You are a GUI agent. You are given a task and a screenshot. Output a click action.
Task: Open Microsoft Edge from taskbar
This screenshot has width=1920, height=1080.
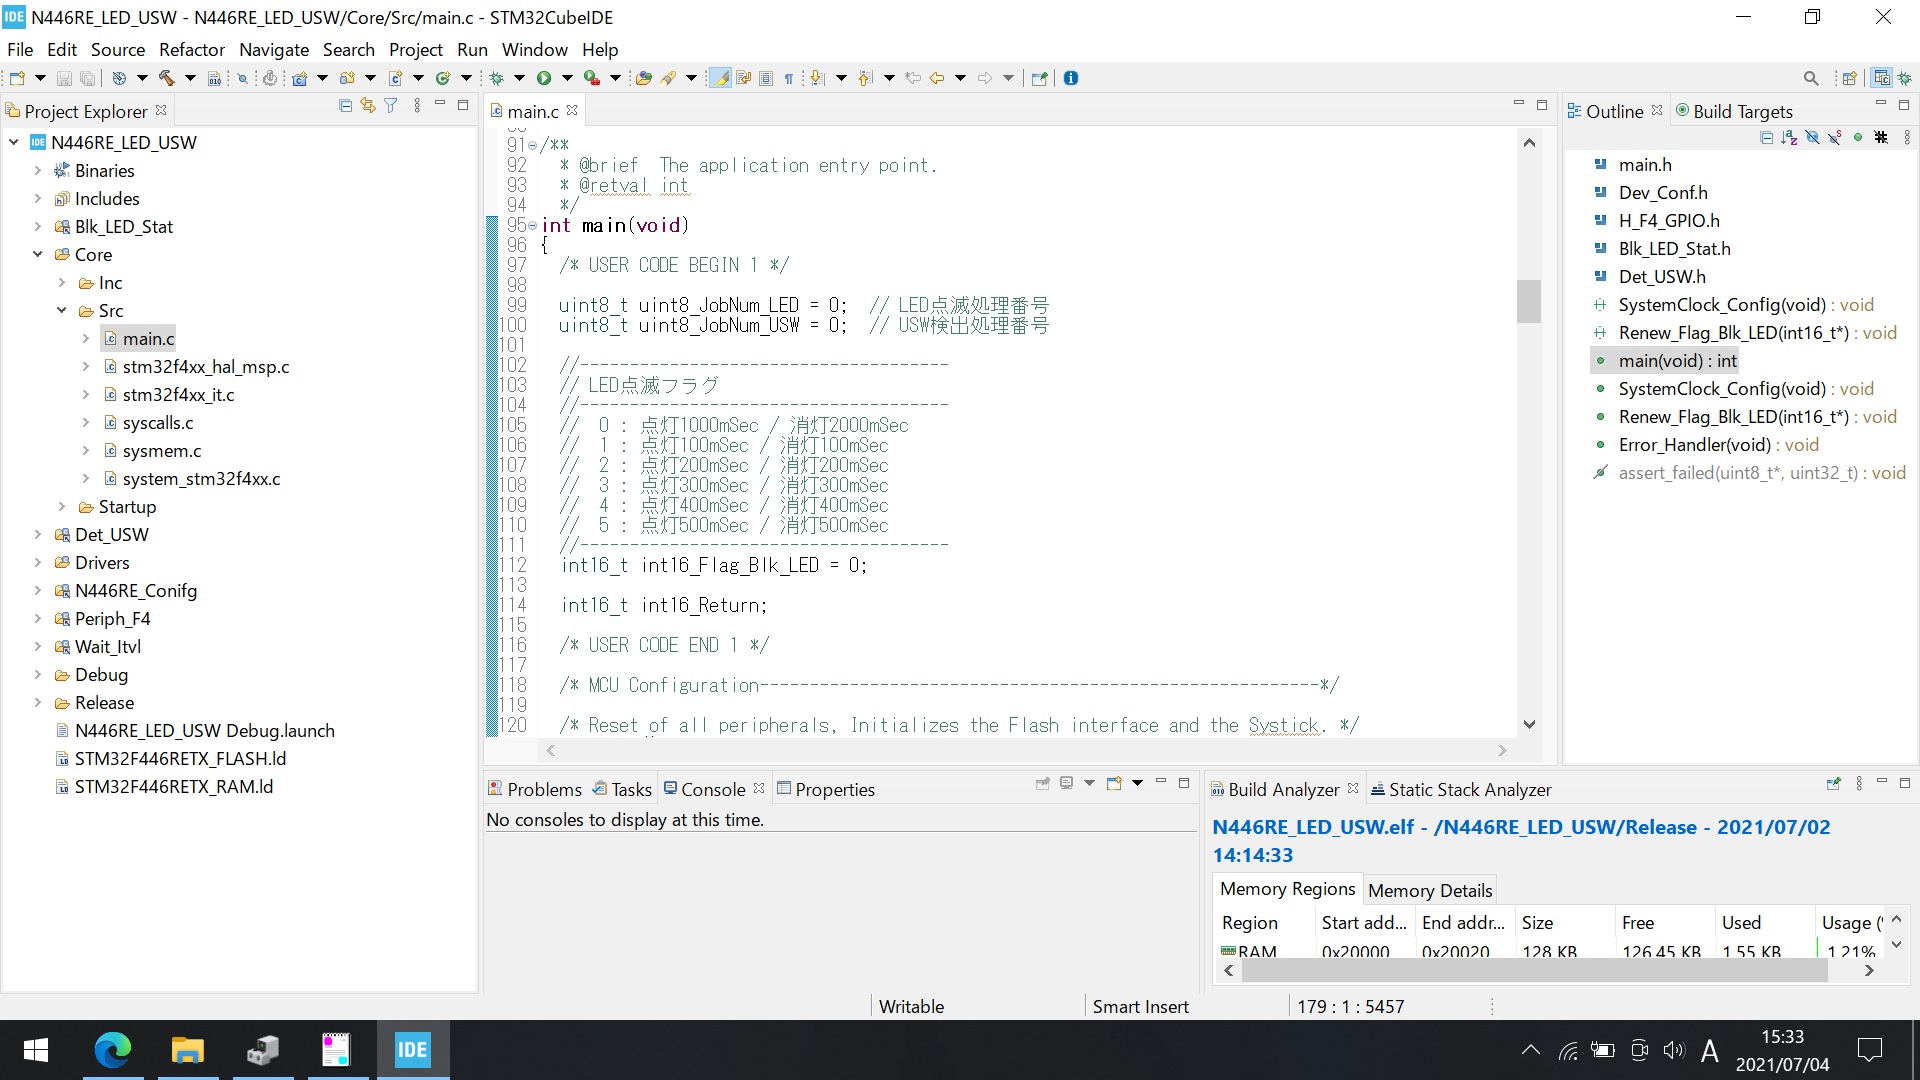coord(112,1050)
